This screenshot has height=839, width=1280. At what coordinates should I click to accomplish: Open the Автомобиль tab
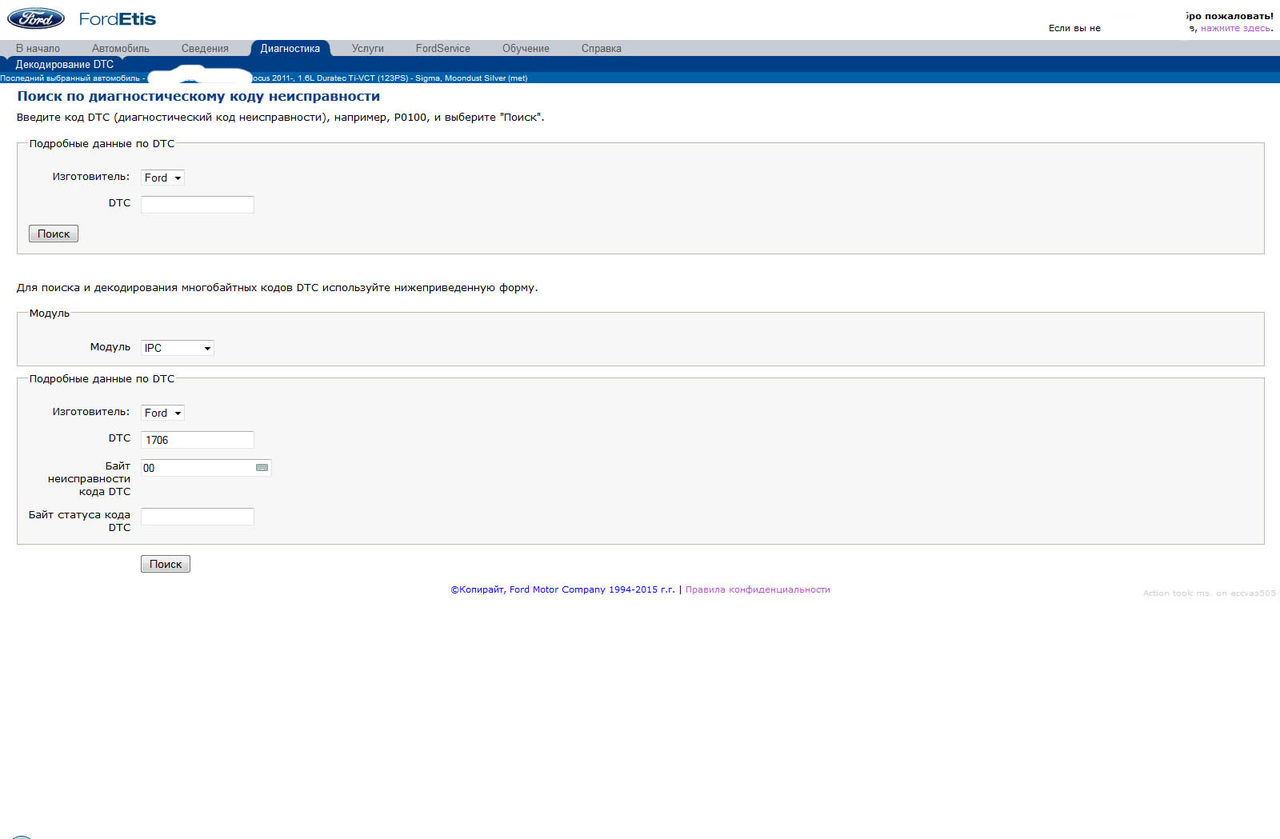pos(120,48)
